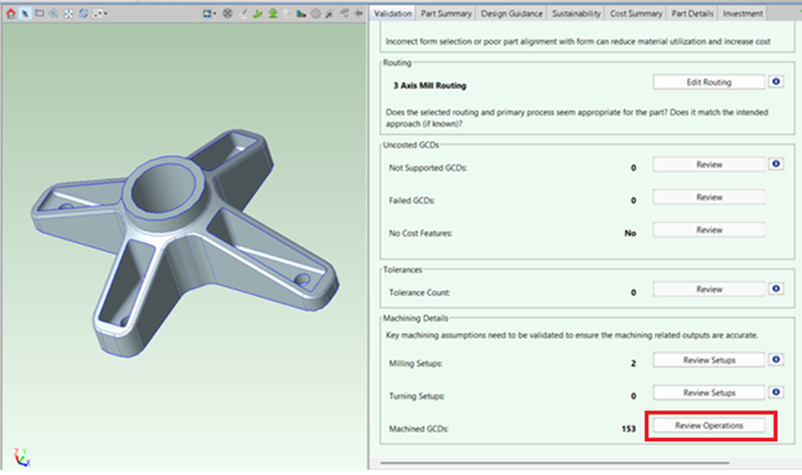Click Review Setups for Milling Setups
This screenshot has width=802, height=475.
tap(708, 360)
